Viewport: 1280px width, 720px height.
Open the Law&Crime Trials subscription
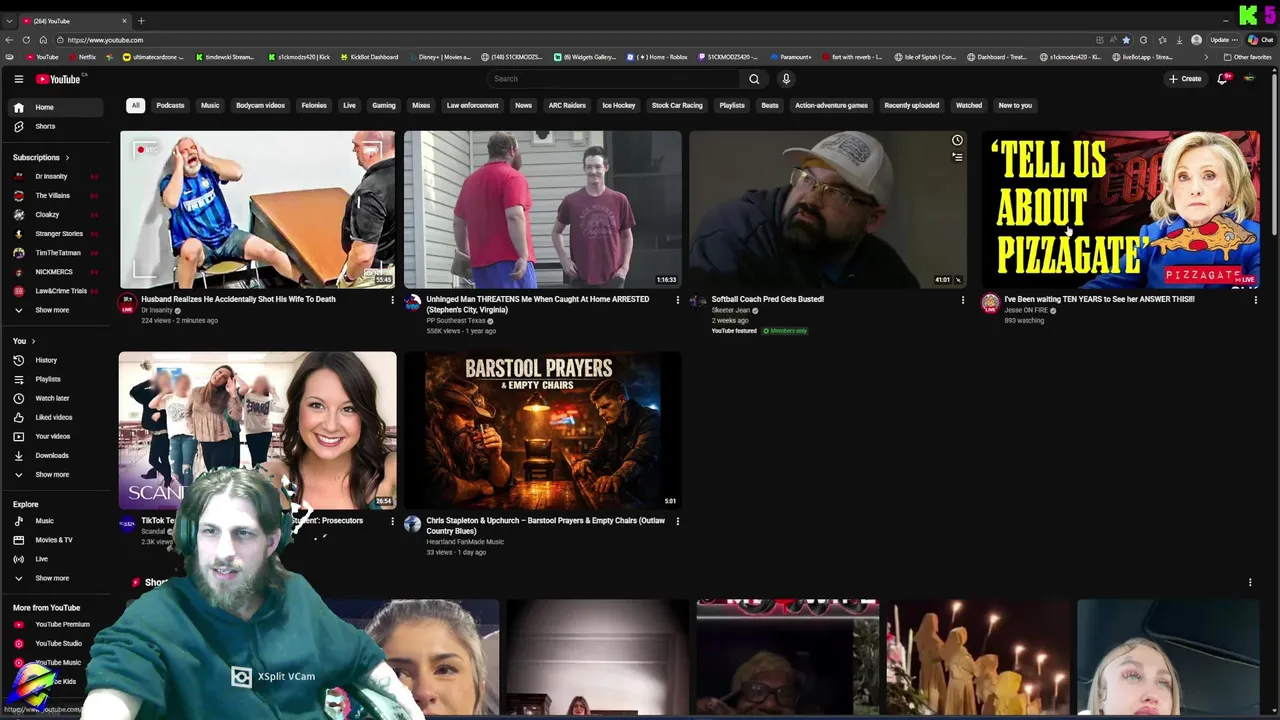pyautogui.click(x=57, y=291)
